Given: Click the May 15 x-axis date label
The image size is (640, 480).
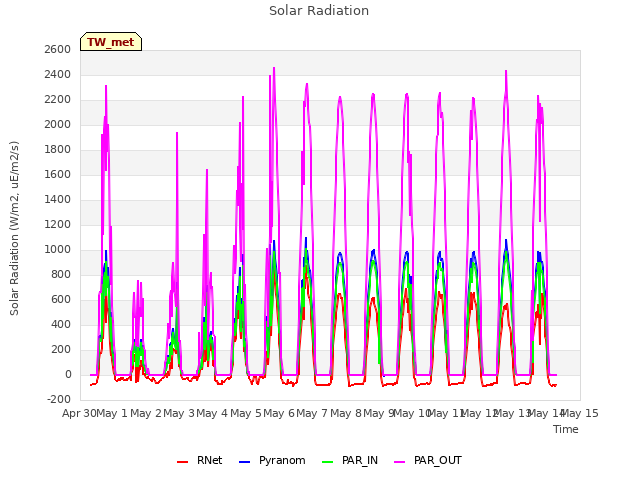Looking at the screenshot, I should coord(580,413).
